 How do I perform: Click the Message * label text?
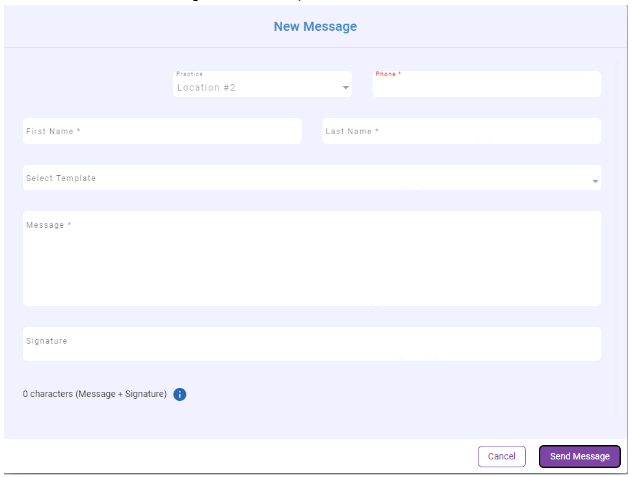click(x=49, y=225)
